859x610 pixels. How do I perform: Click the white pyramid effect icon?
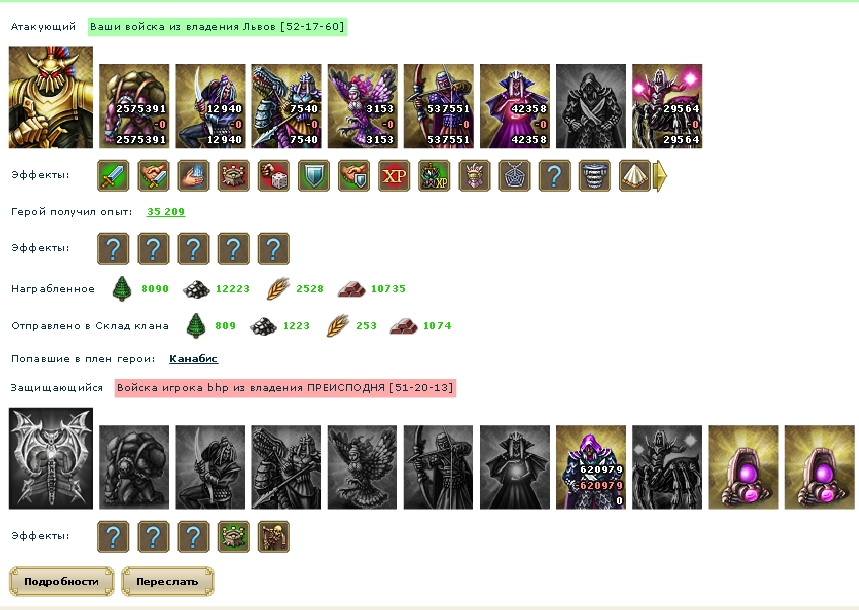click(x=634, y=176)
